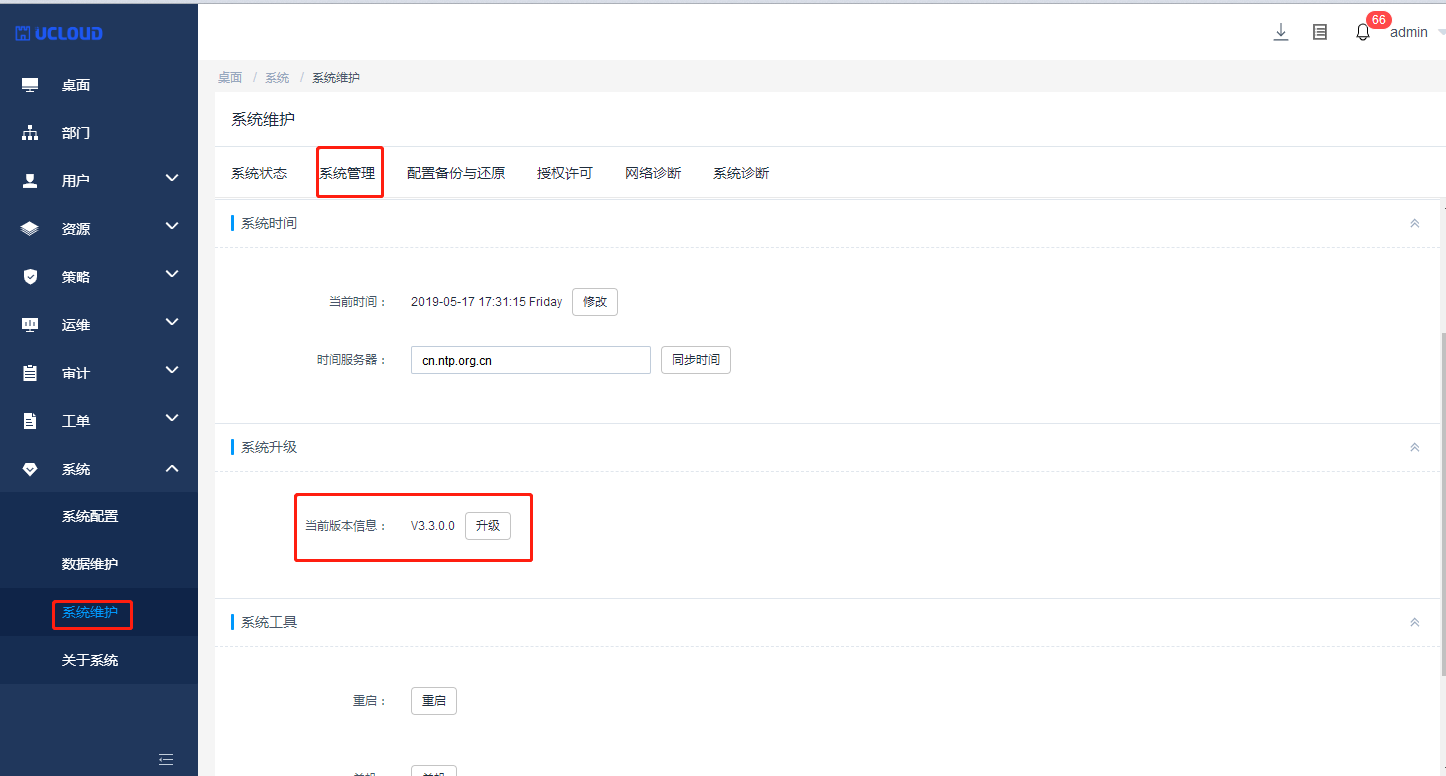Collapse the 系统工具 section
1446x776 pixels.
pyautogui.click(x=1414, y=622)
